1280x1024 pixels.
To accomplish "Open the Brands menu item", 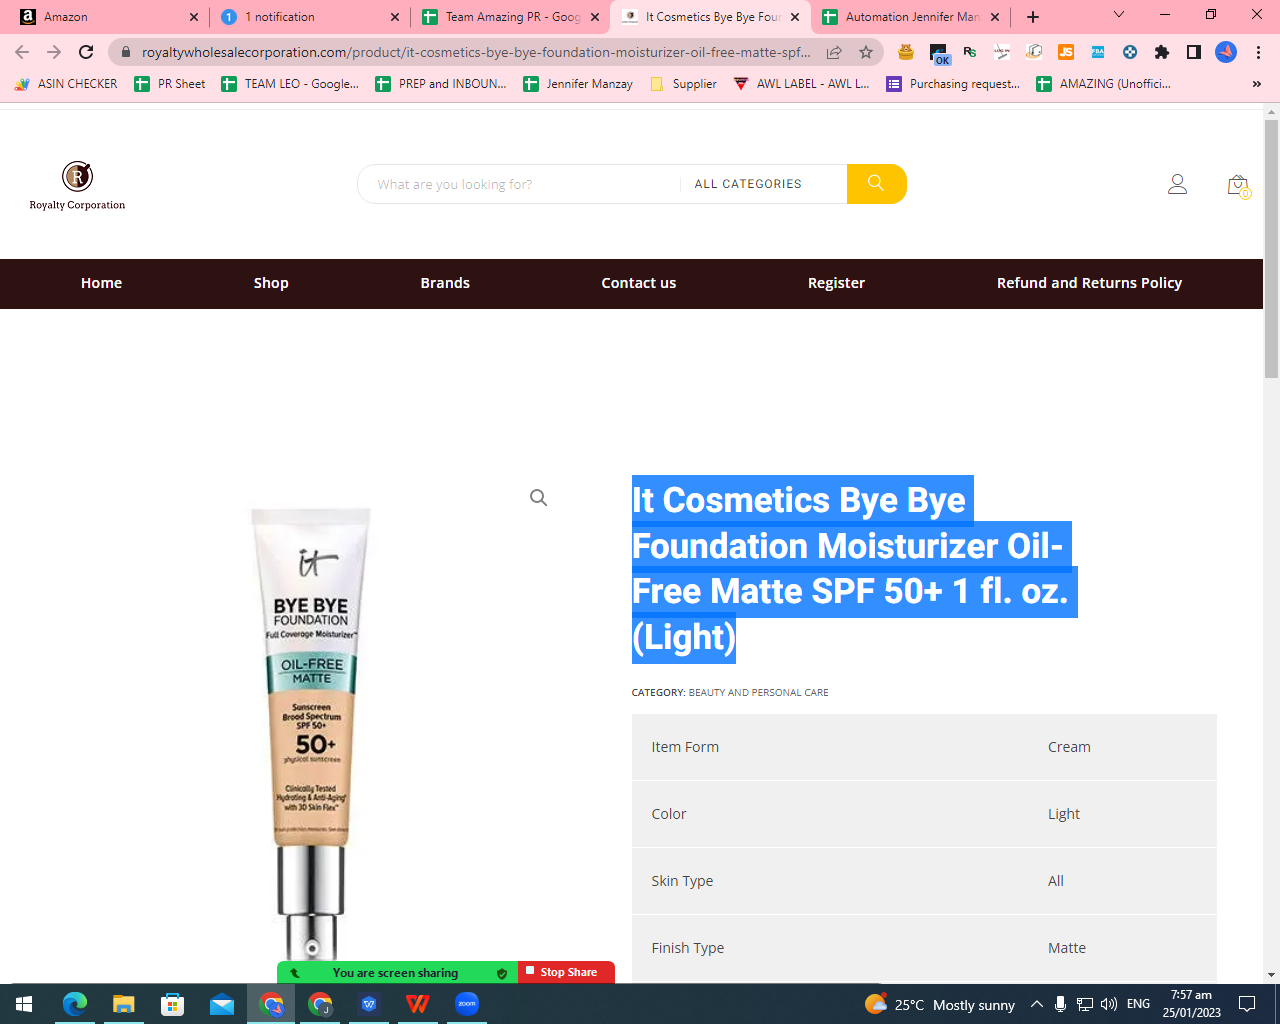I will [x=445, y=283].
